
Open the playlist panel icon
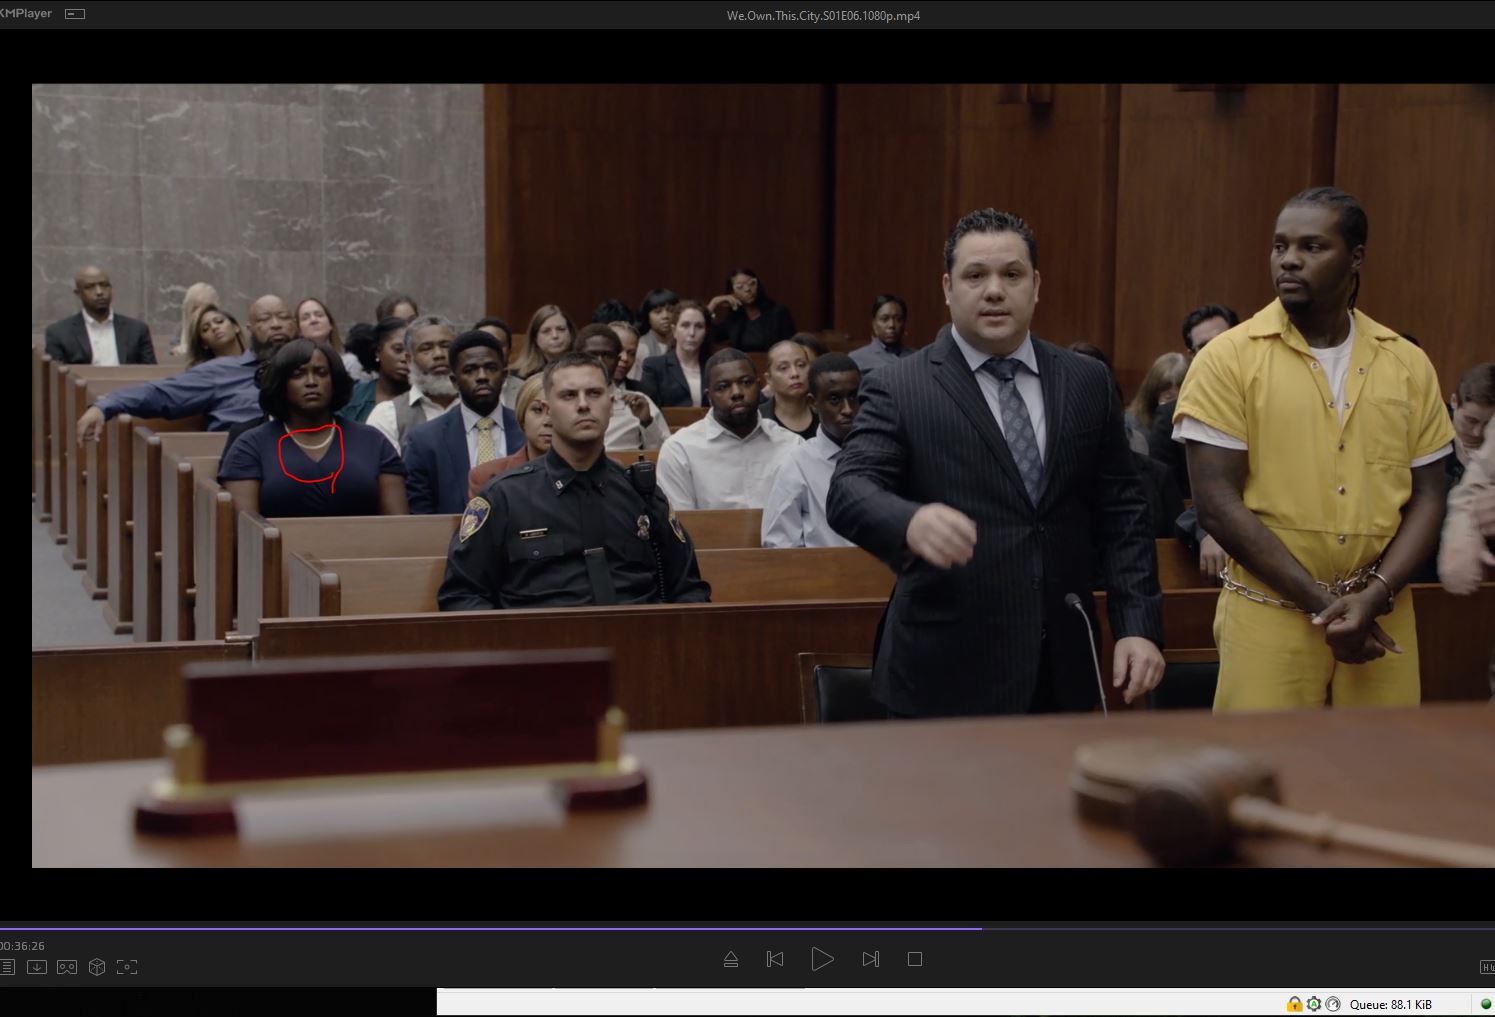click(x=7, y=967)
